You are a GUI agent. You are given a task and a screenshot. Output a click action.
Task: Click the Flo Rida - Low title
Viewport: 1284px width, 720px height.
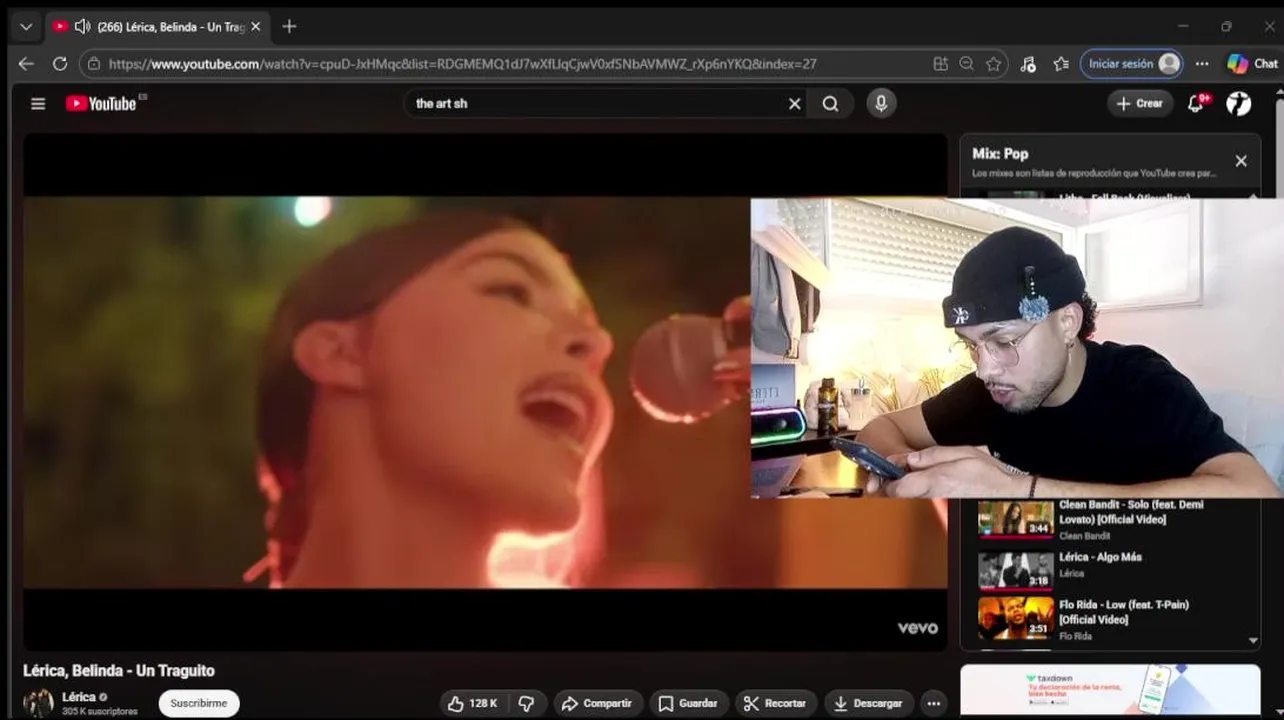click(1124, 612)
